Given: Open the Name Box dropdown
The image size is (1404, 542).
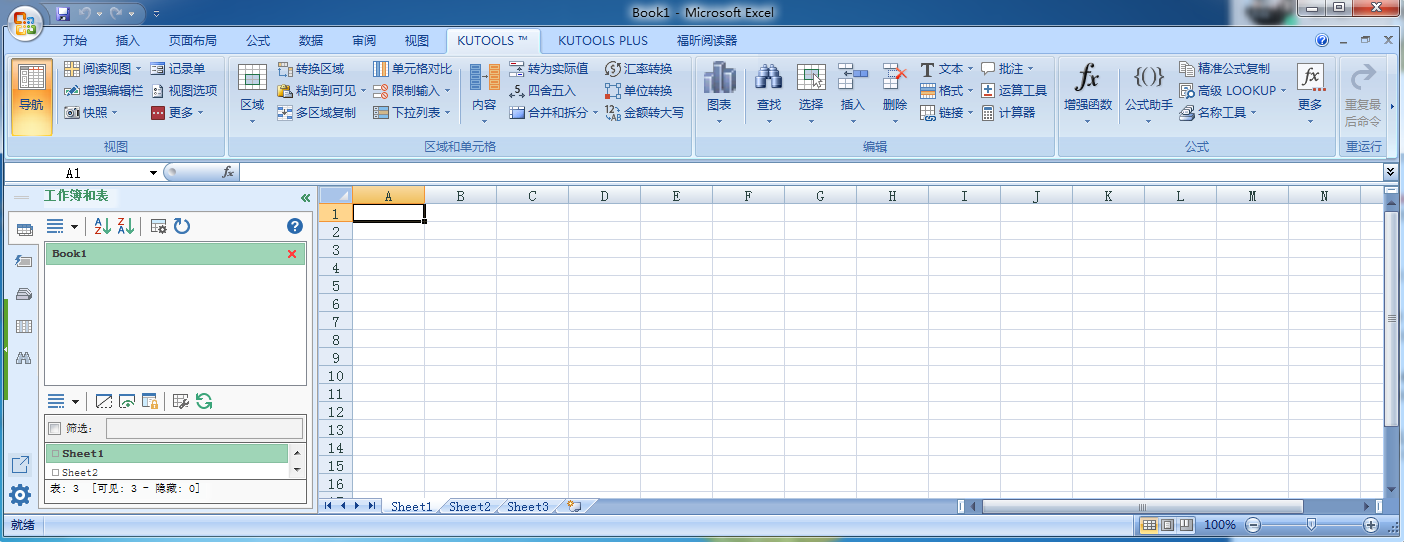Looking at the screenshot, I should point(153,173).
